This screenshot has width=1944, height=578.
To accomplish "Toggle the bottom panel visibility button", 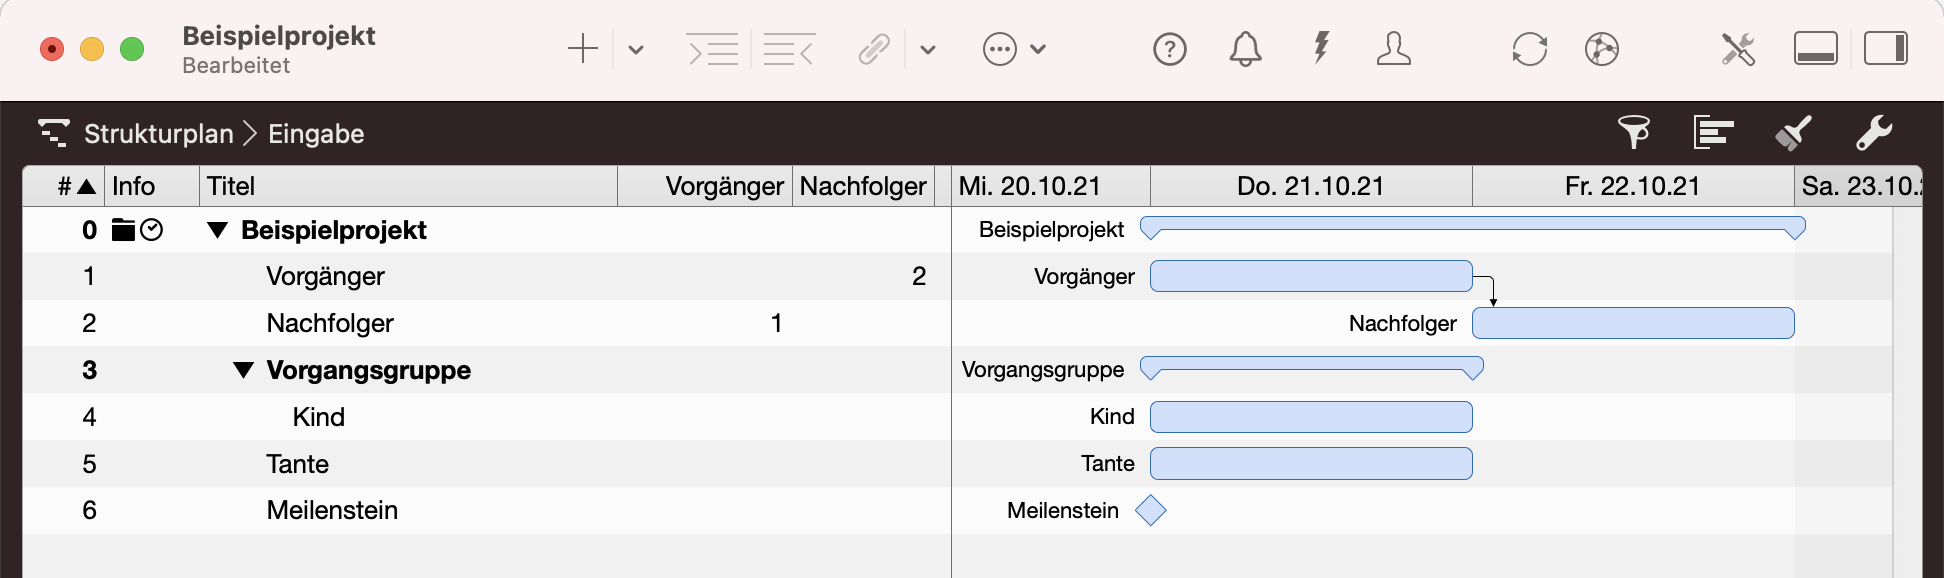I will [x=1816, y=48].
